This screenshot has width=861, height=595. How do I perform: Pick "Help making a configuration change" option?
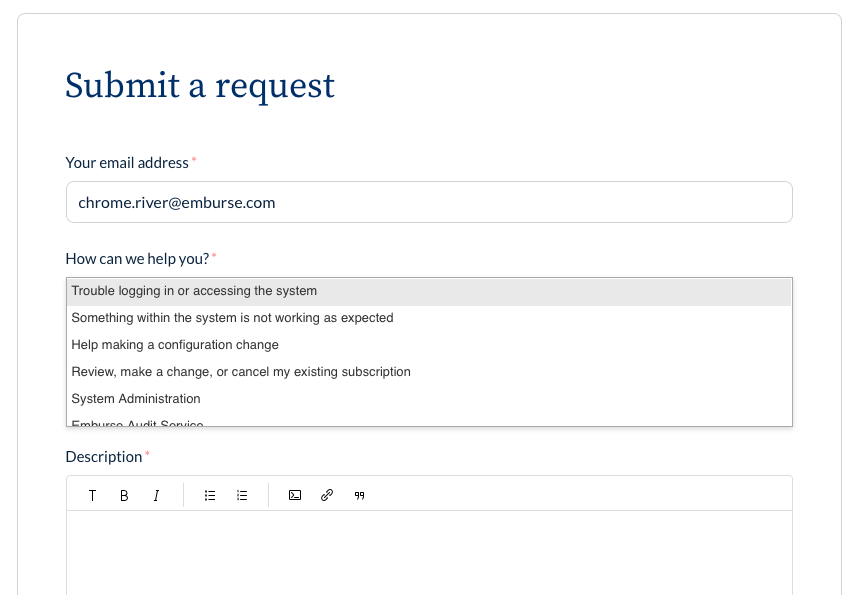coord(175,345)
